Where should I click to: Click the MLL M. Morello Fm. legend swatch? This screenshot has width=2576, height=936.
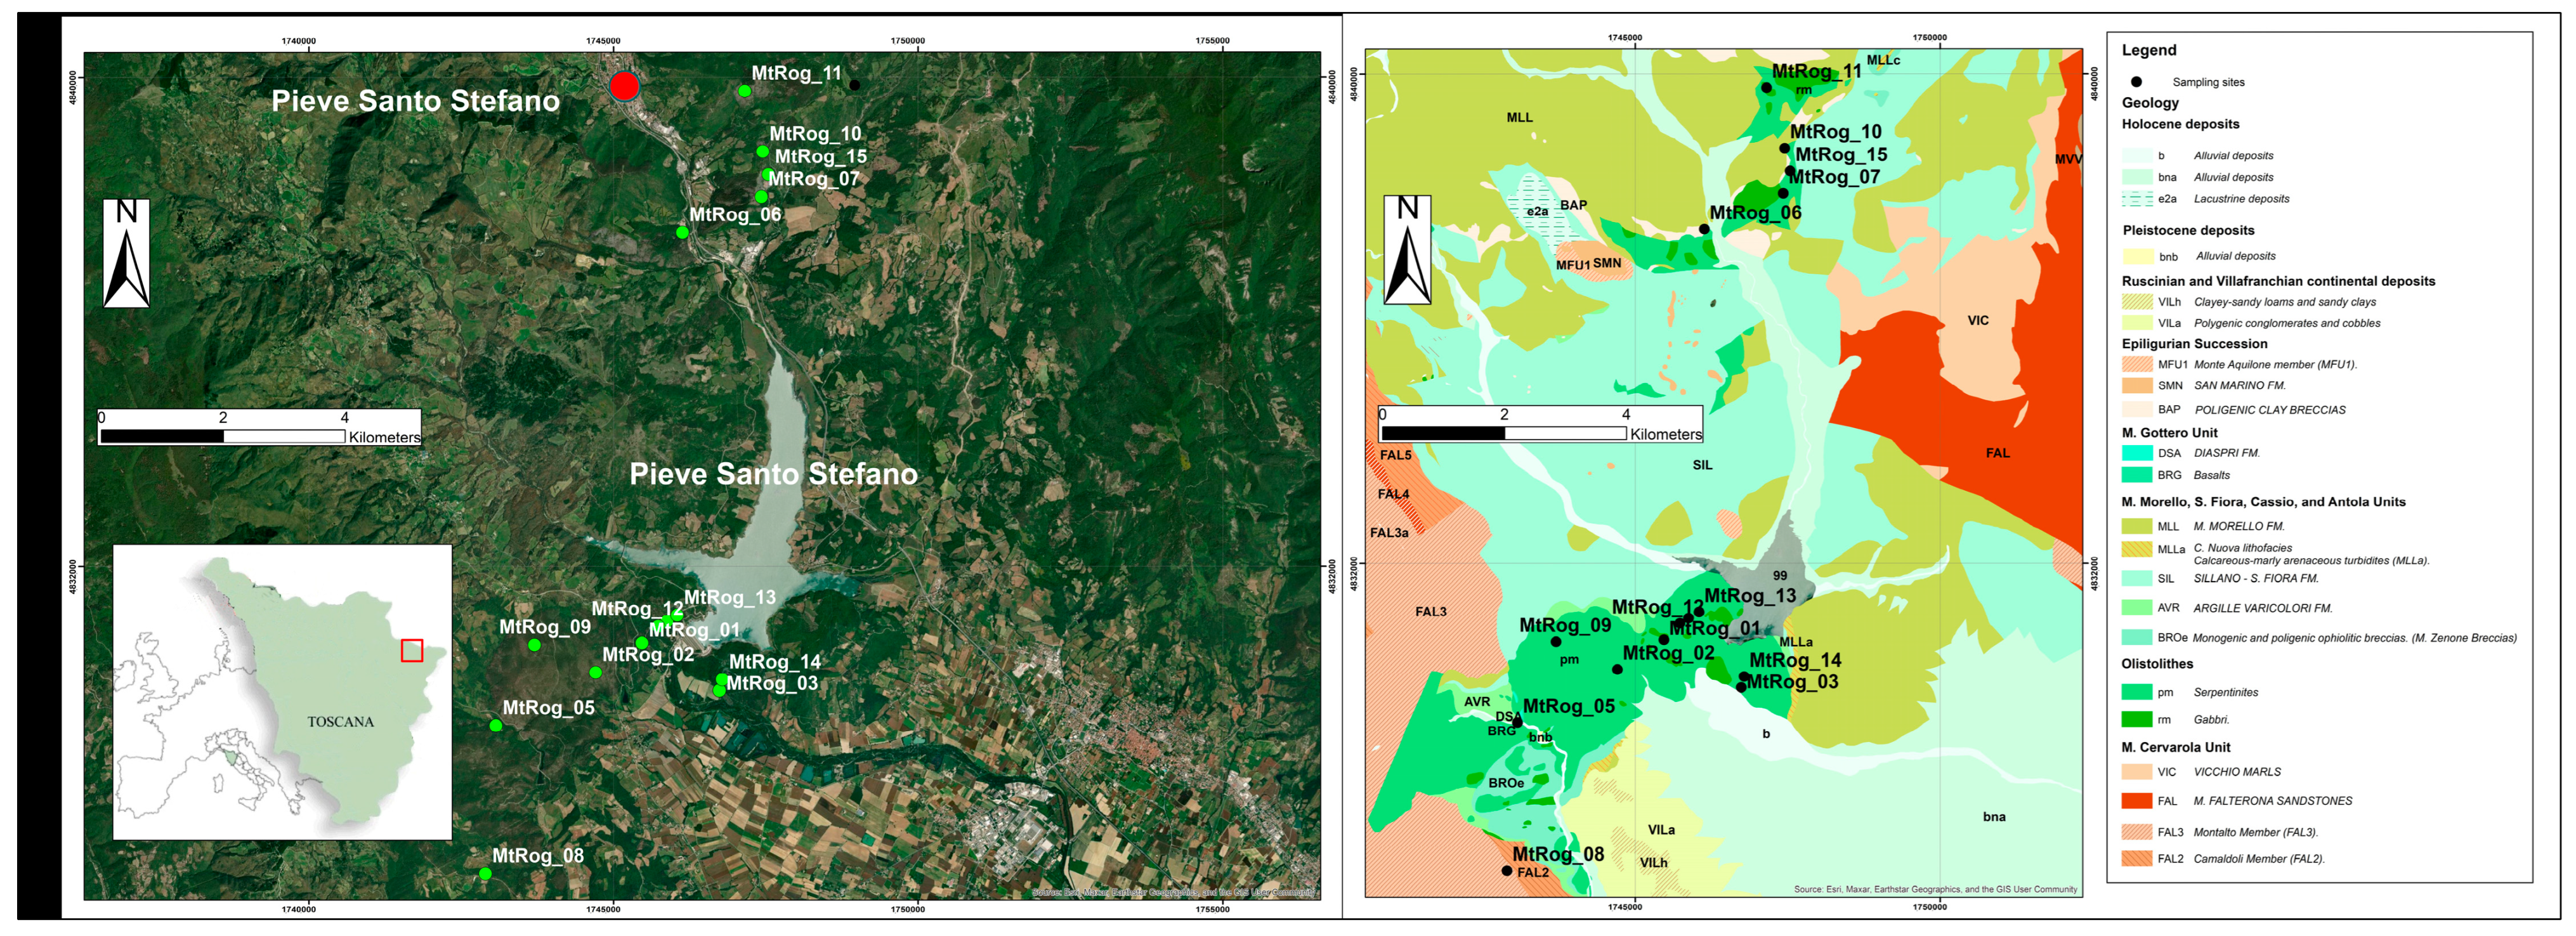click(x=2136, y=526)
